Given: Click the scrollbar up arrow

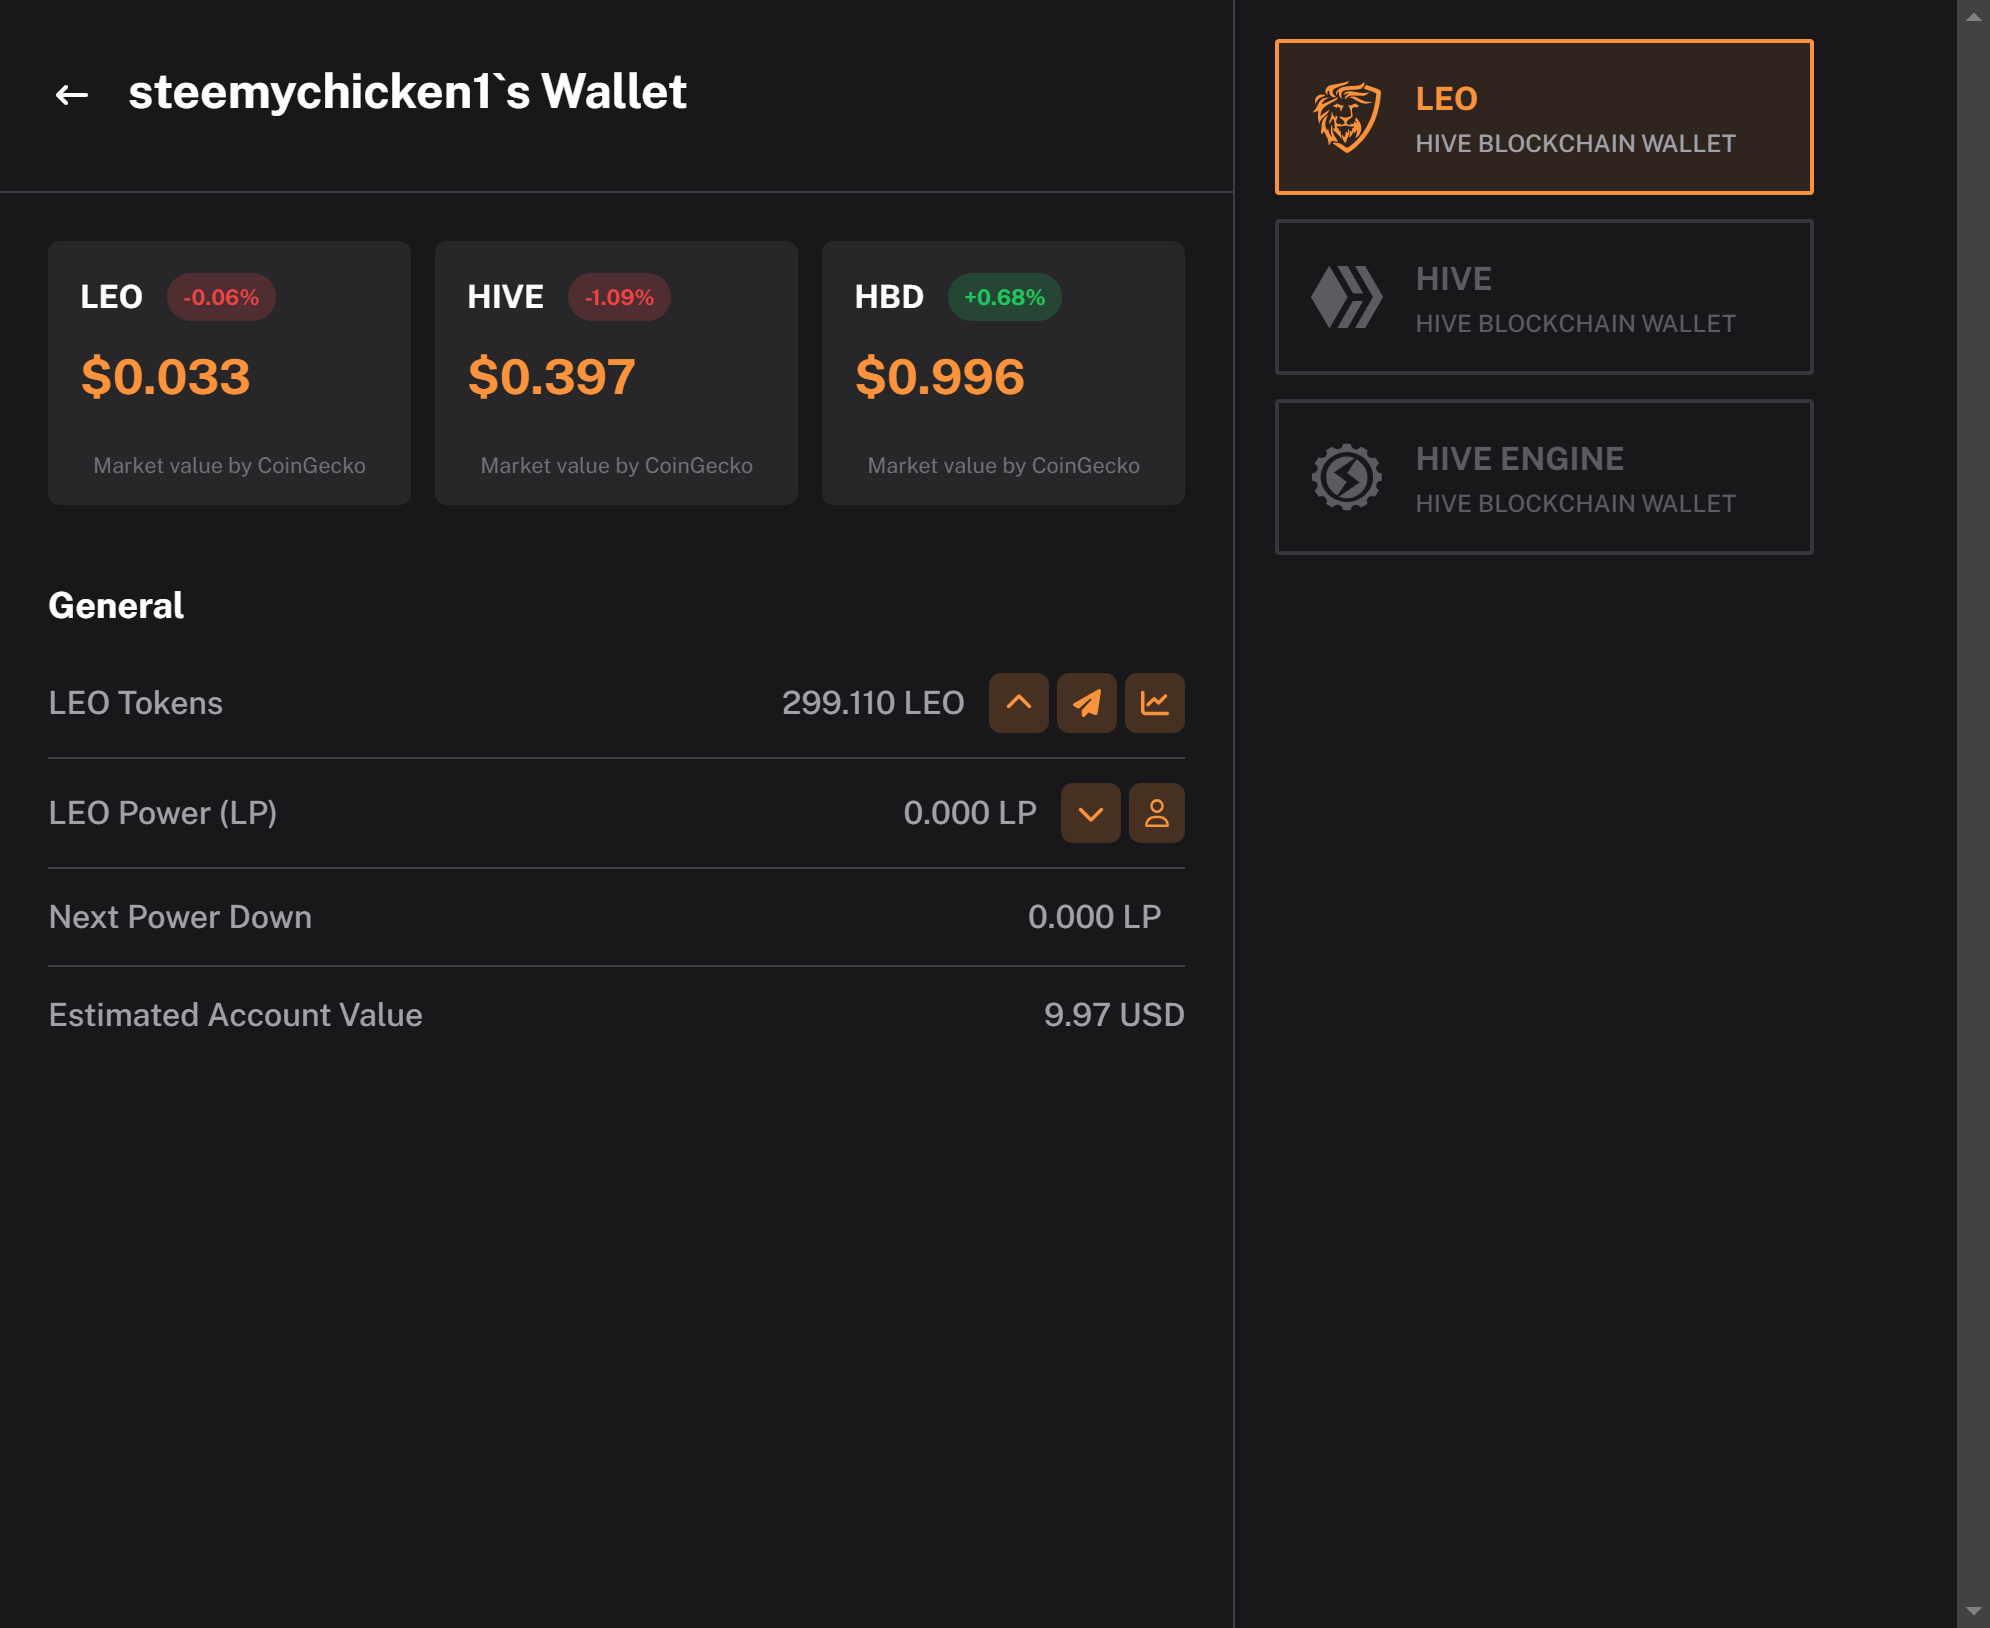Looking at the screenshot, I should click(x=1973, y=17).
